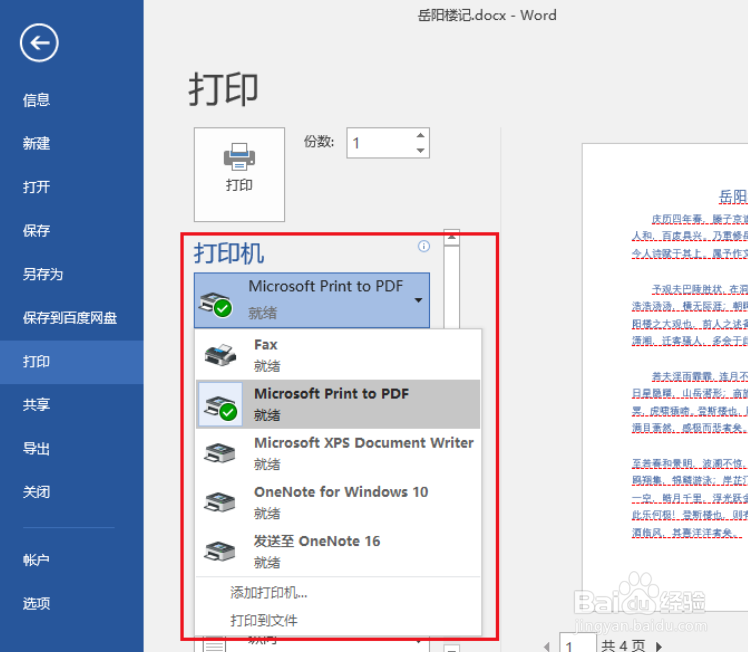Click the Print to PDF list icon
The width and height of the screenshot is (748, 652).
pyautogui.click(x=220, y=404)
